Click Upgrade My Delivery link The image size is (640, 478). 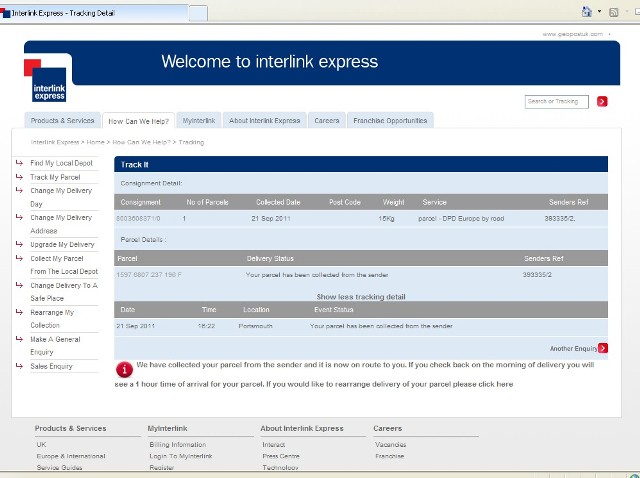(62, 245)
